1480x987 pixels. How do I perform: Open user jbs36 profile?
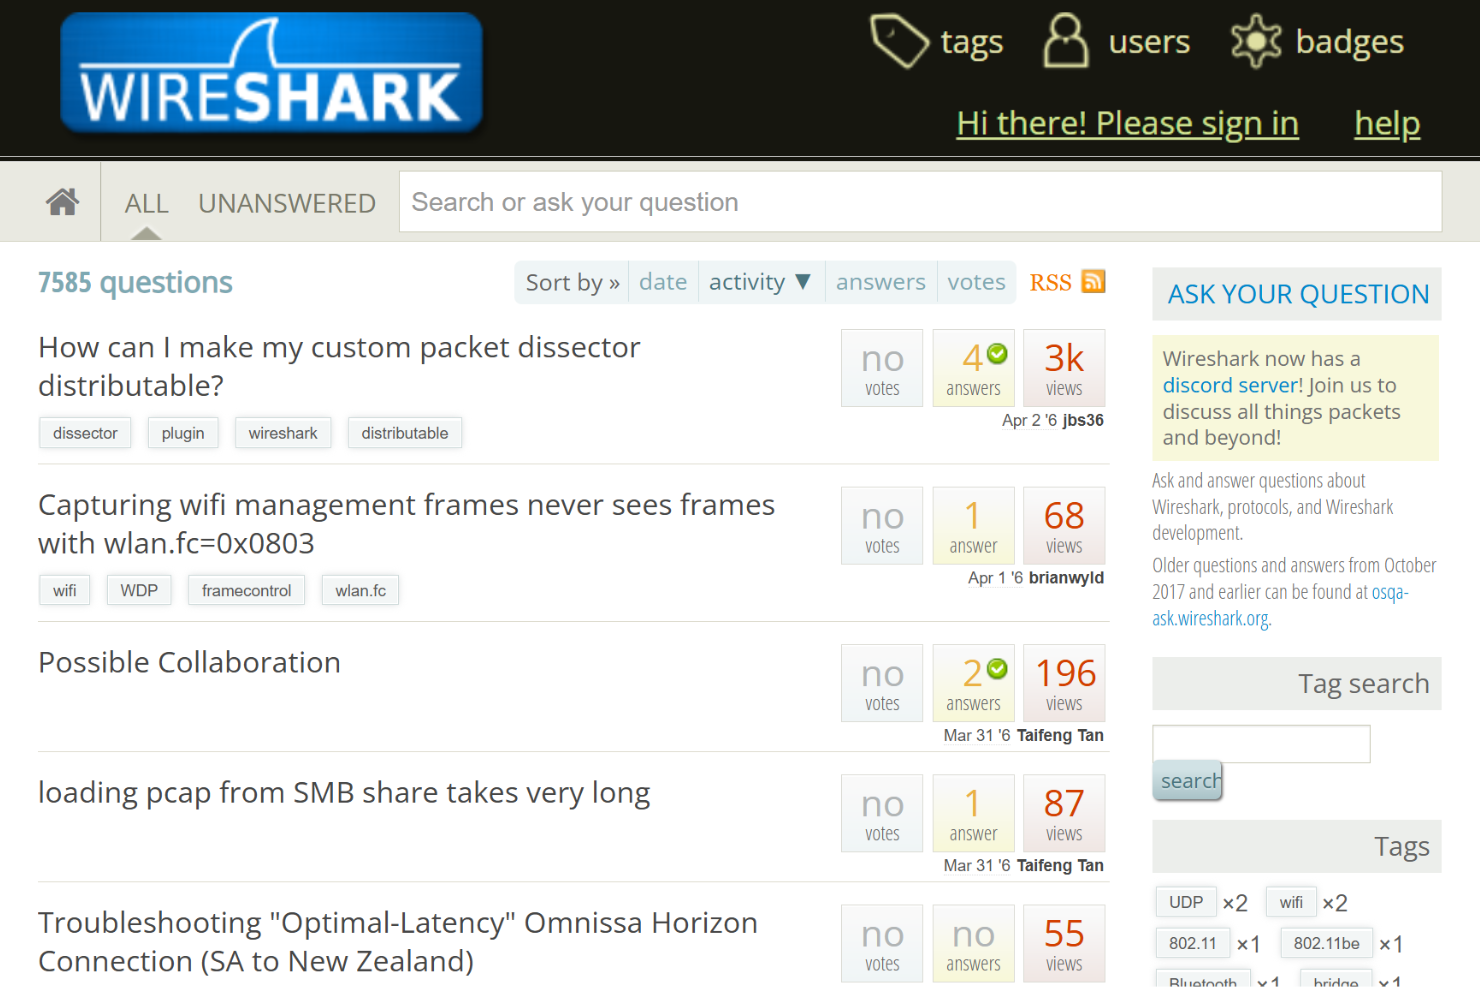[1083, 420]
